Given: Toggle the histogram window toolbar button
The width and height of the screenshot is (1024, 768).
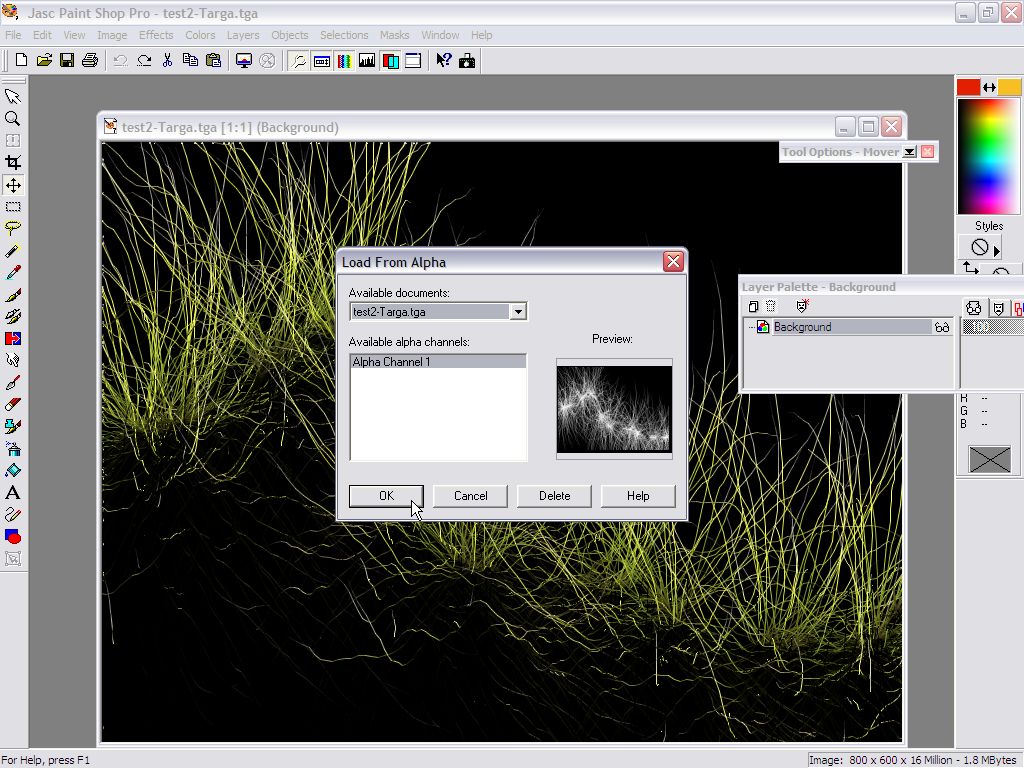Looking at the screenshot, I should coord(367,61).
